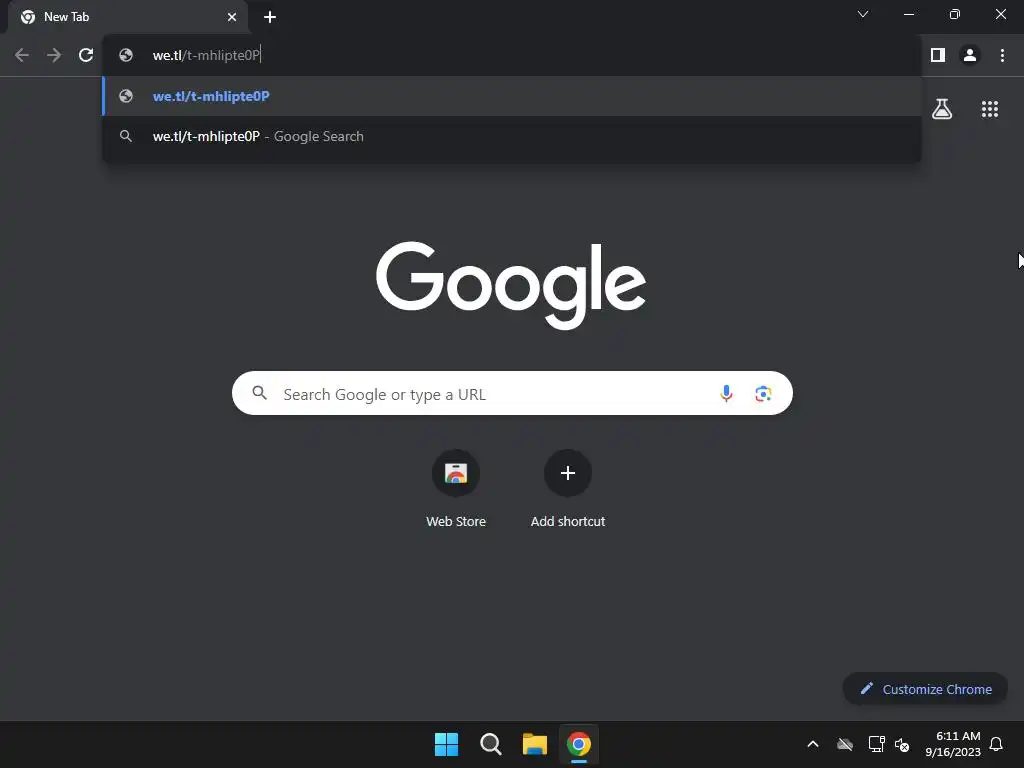Click the Google logo
1024x768 pixels.
pyautogui.click(x=511, y=285)
